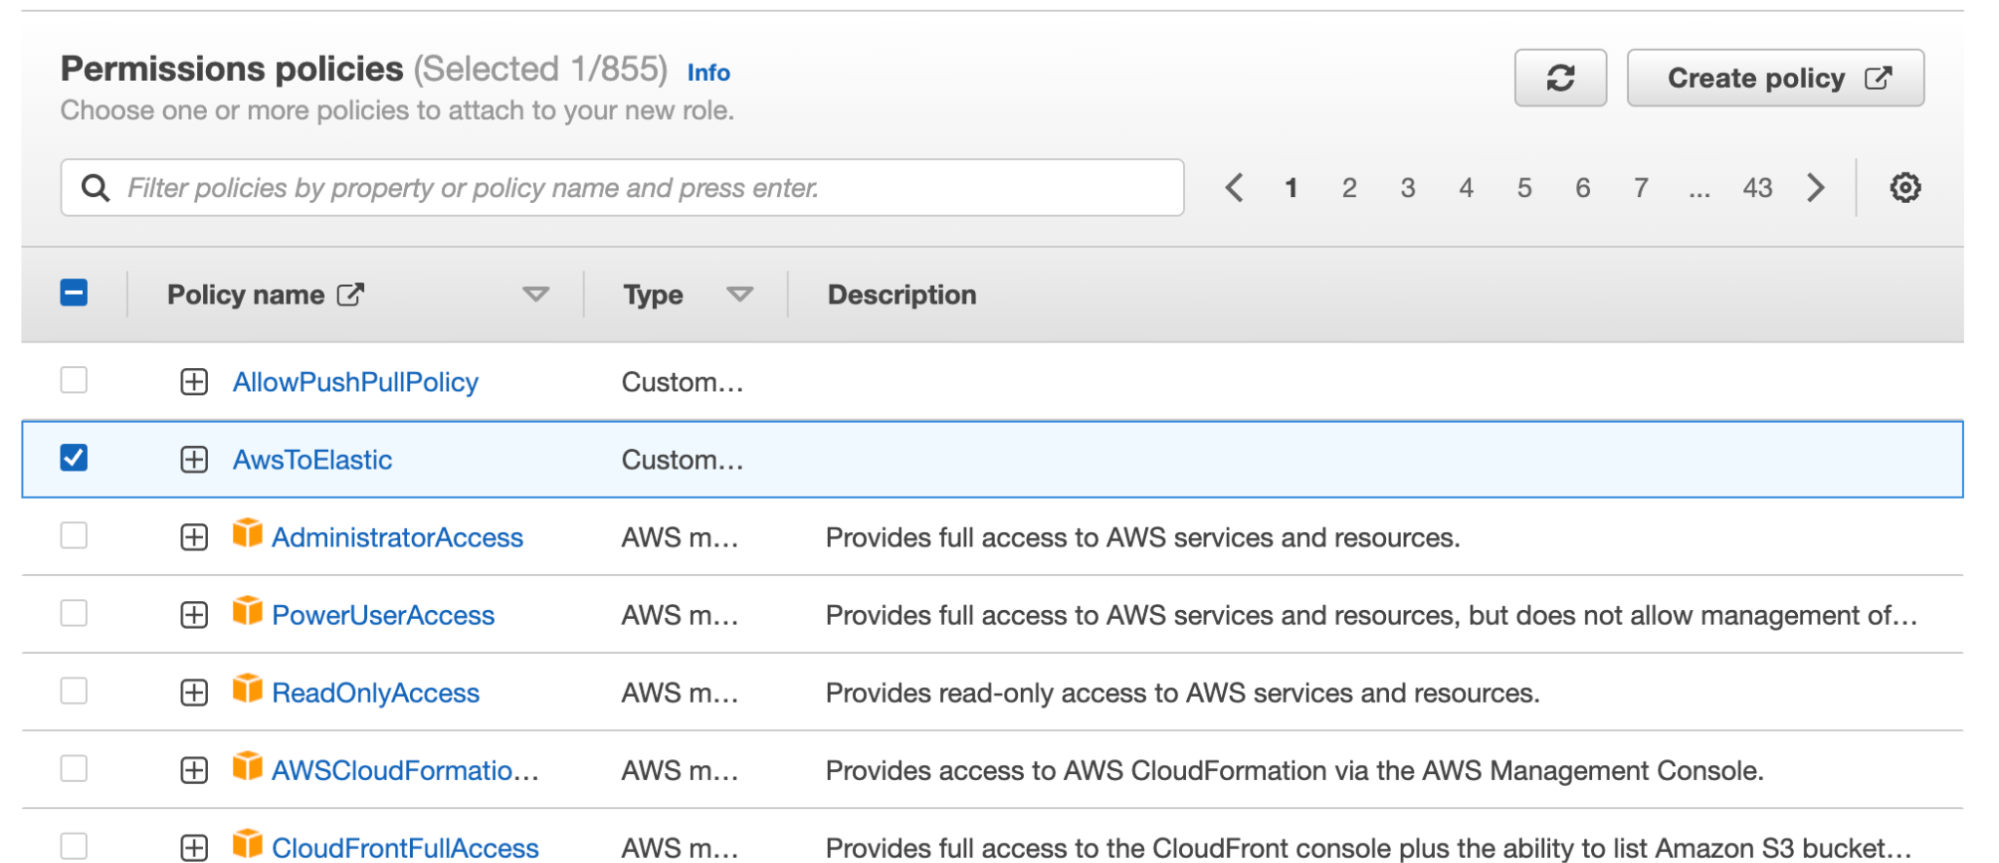This screenshot has height=863, width=1999.
Task: Open table preferences gear icon
Action: (x=1904, y=187)
